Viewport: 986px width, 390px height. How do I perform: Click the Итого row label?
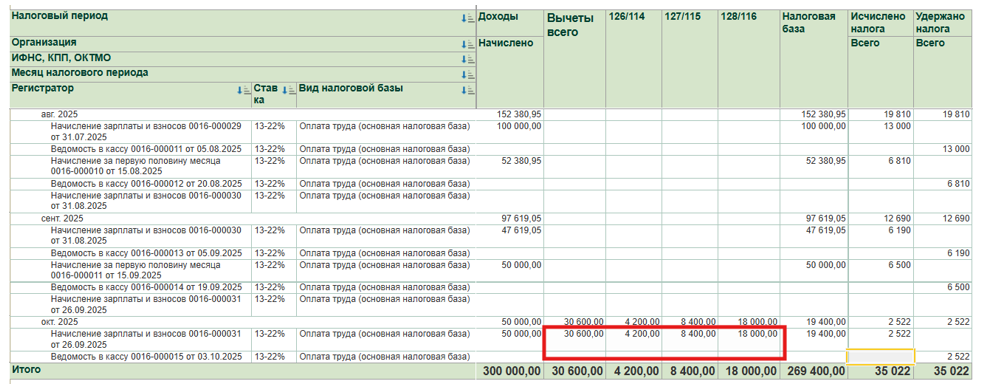pyautogui.click(x=26, y=370)
